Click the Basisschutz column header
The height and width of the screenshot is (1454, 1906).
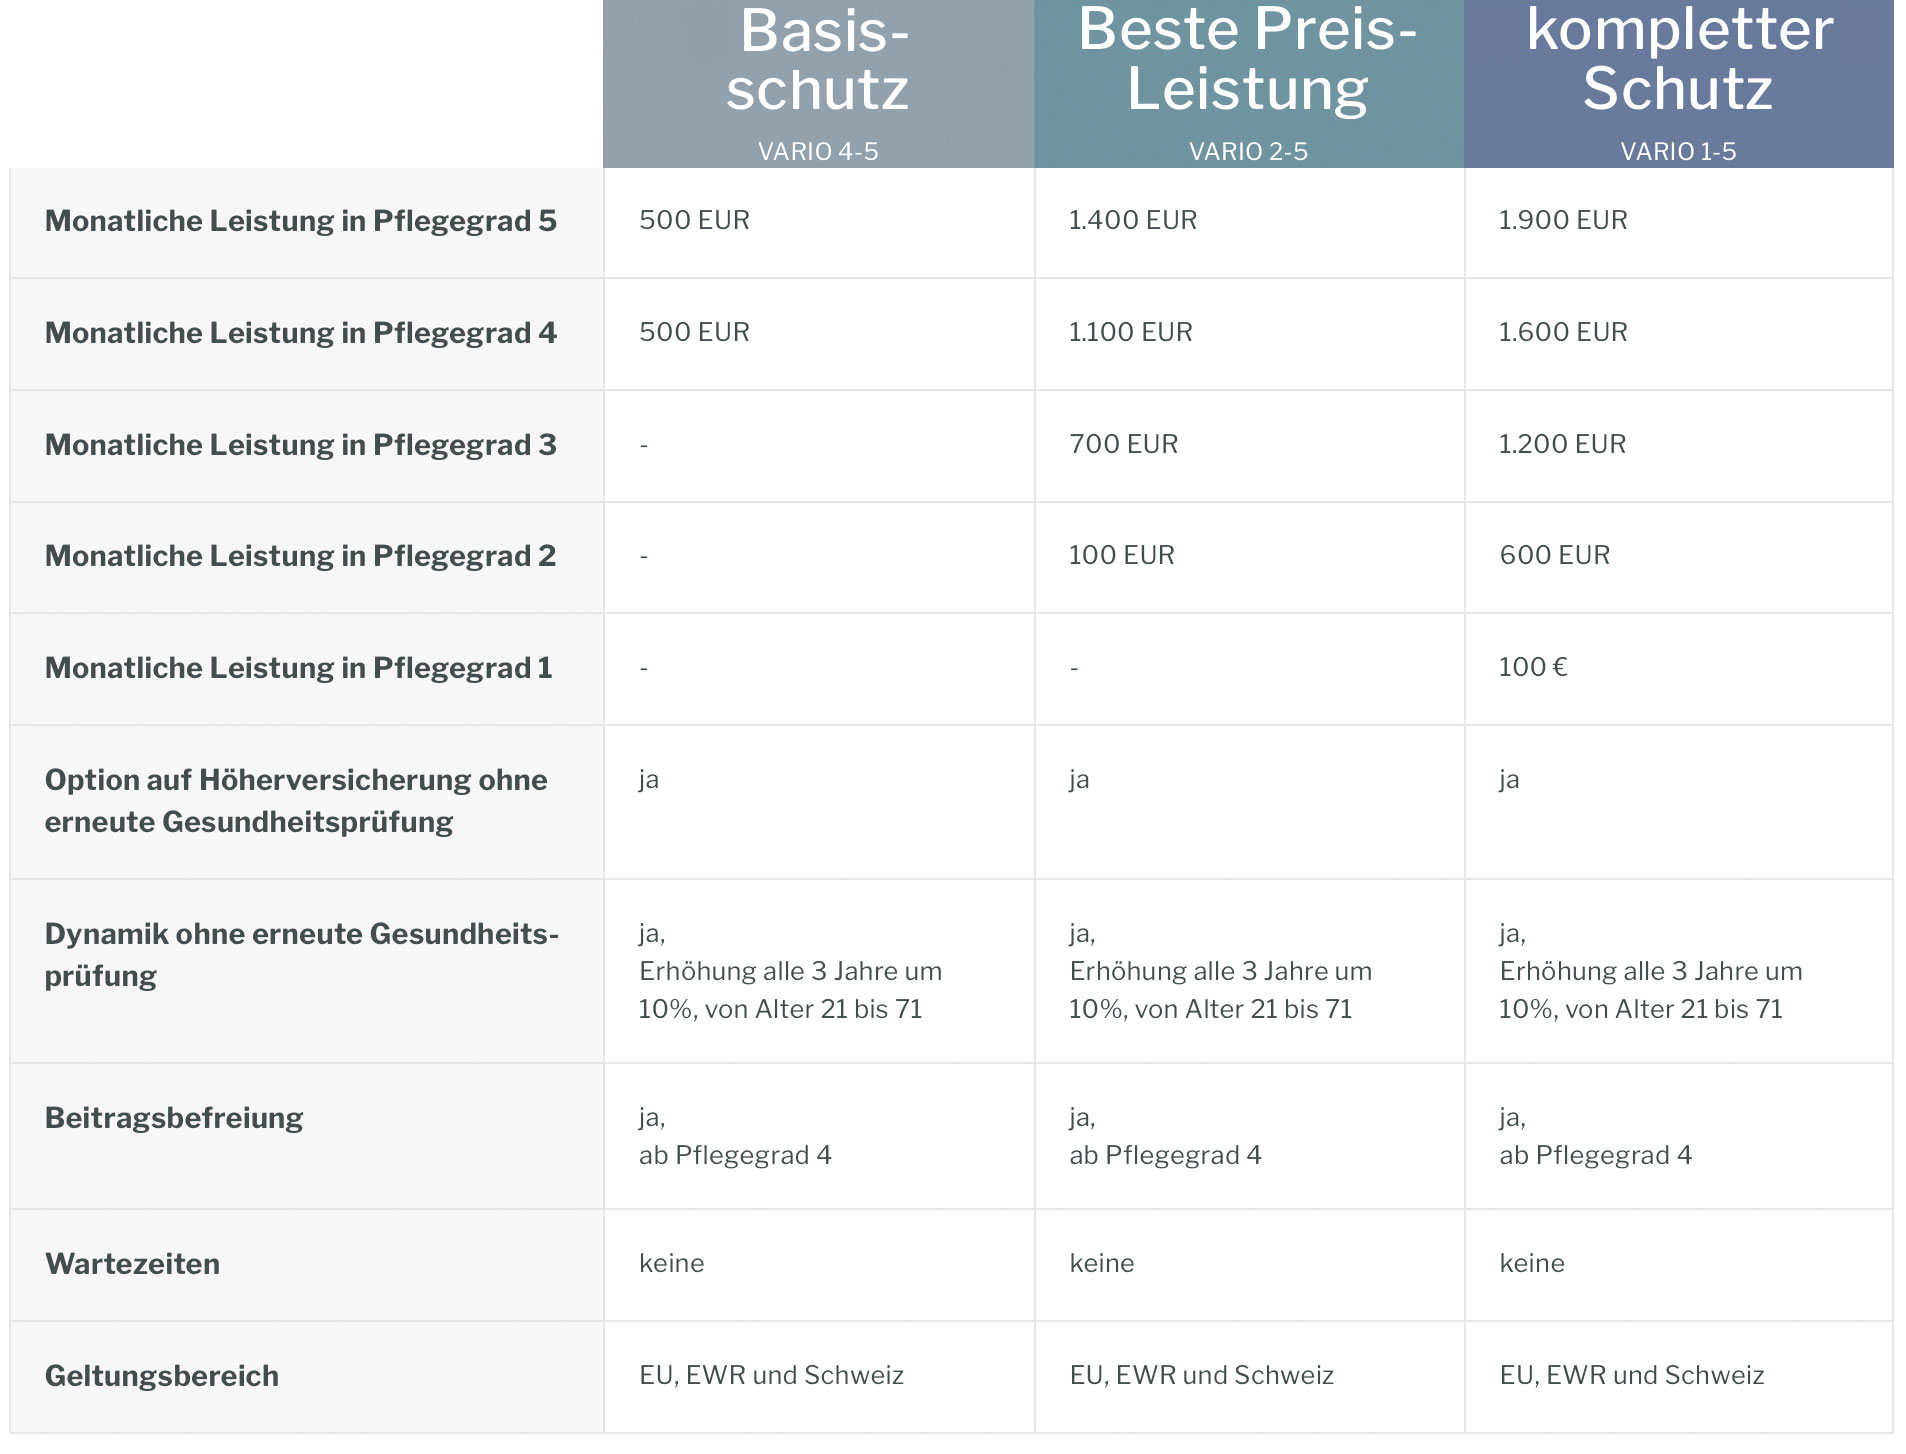[817, 60]
